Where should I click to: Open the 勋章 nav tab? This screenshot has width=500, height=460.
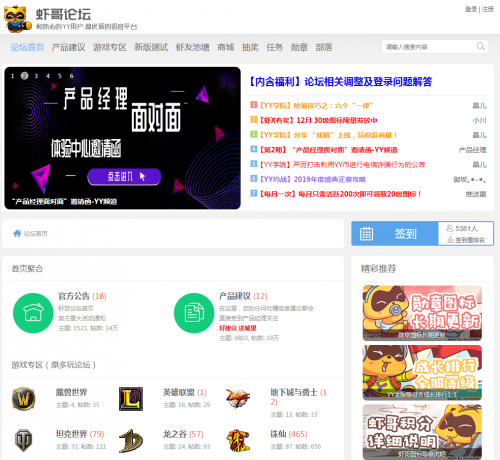tap(299, 47)
